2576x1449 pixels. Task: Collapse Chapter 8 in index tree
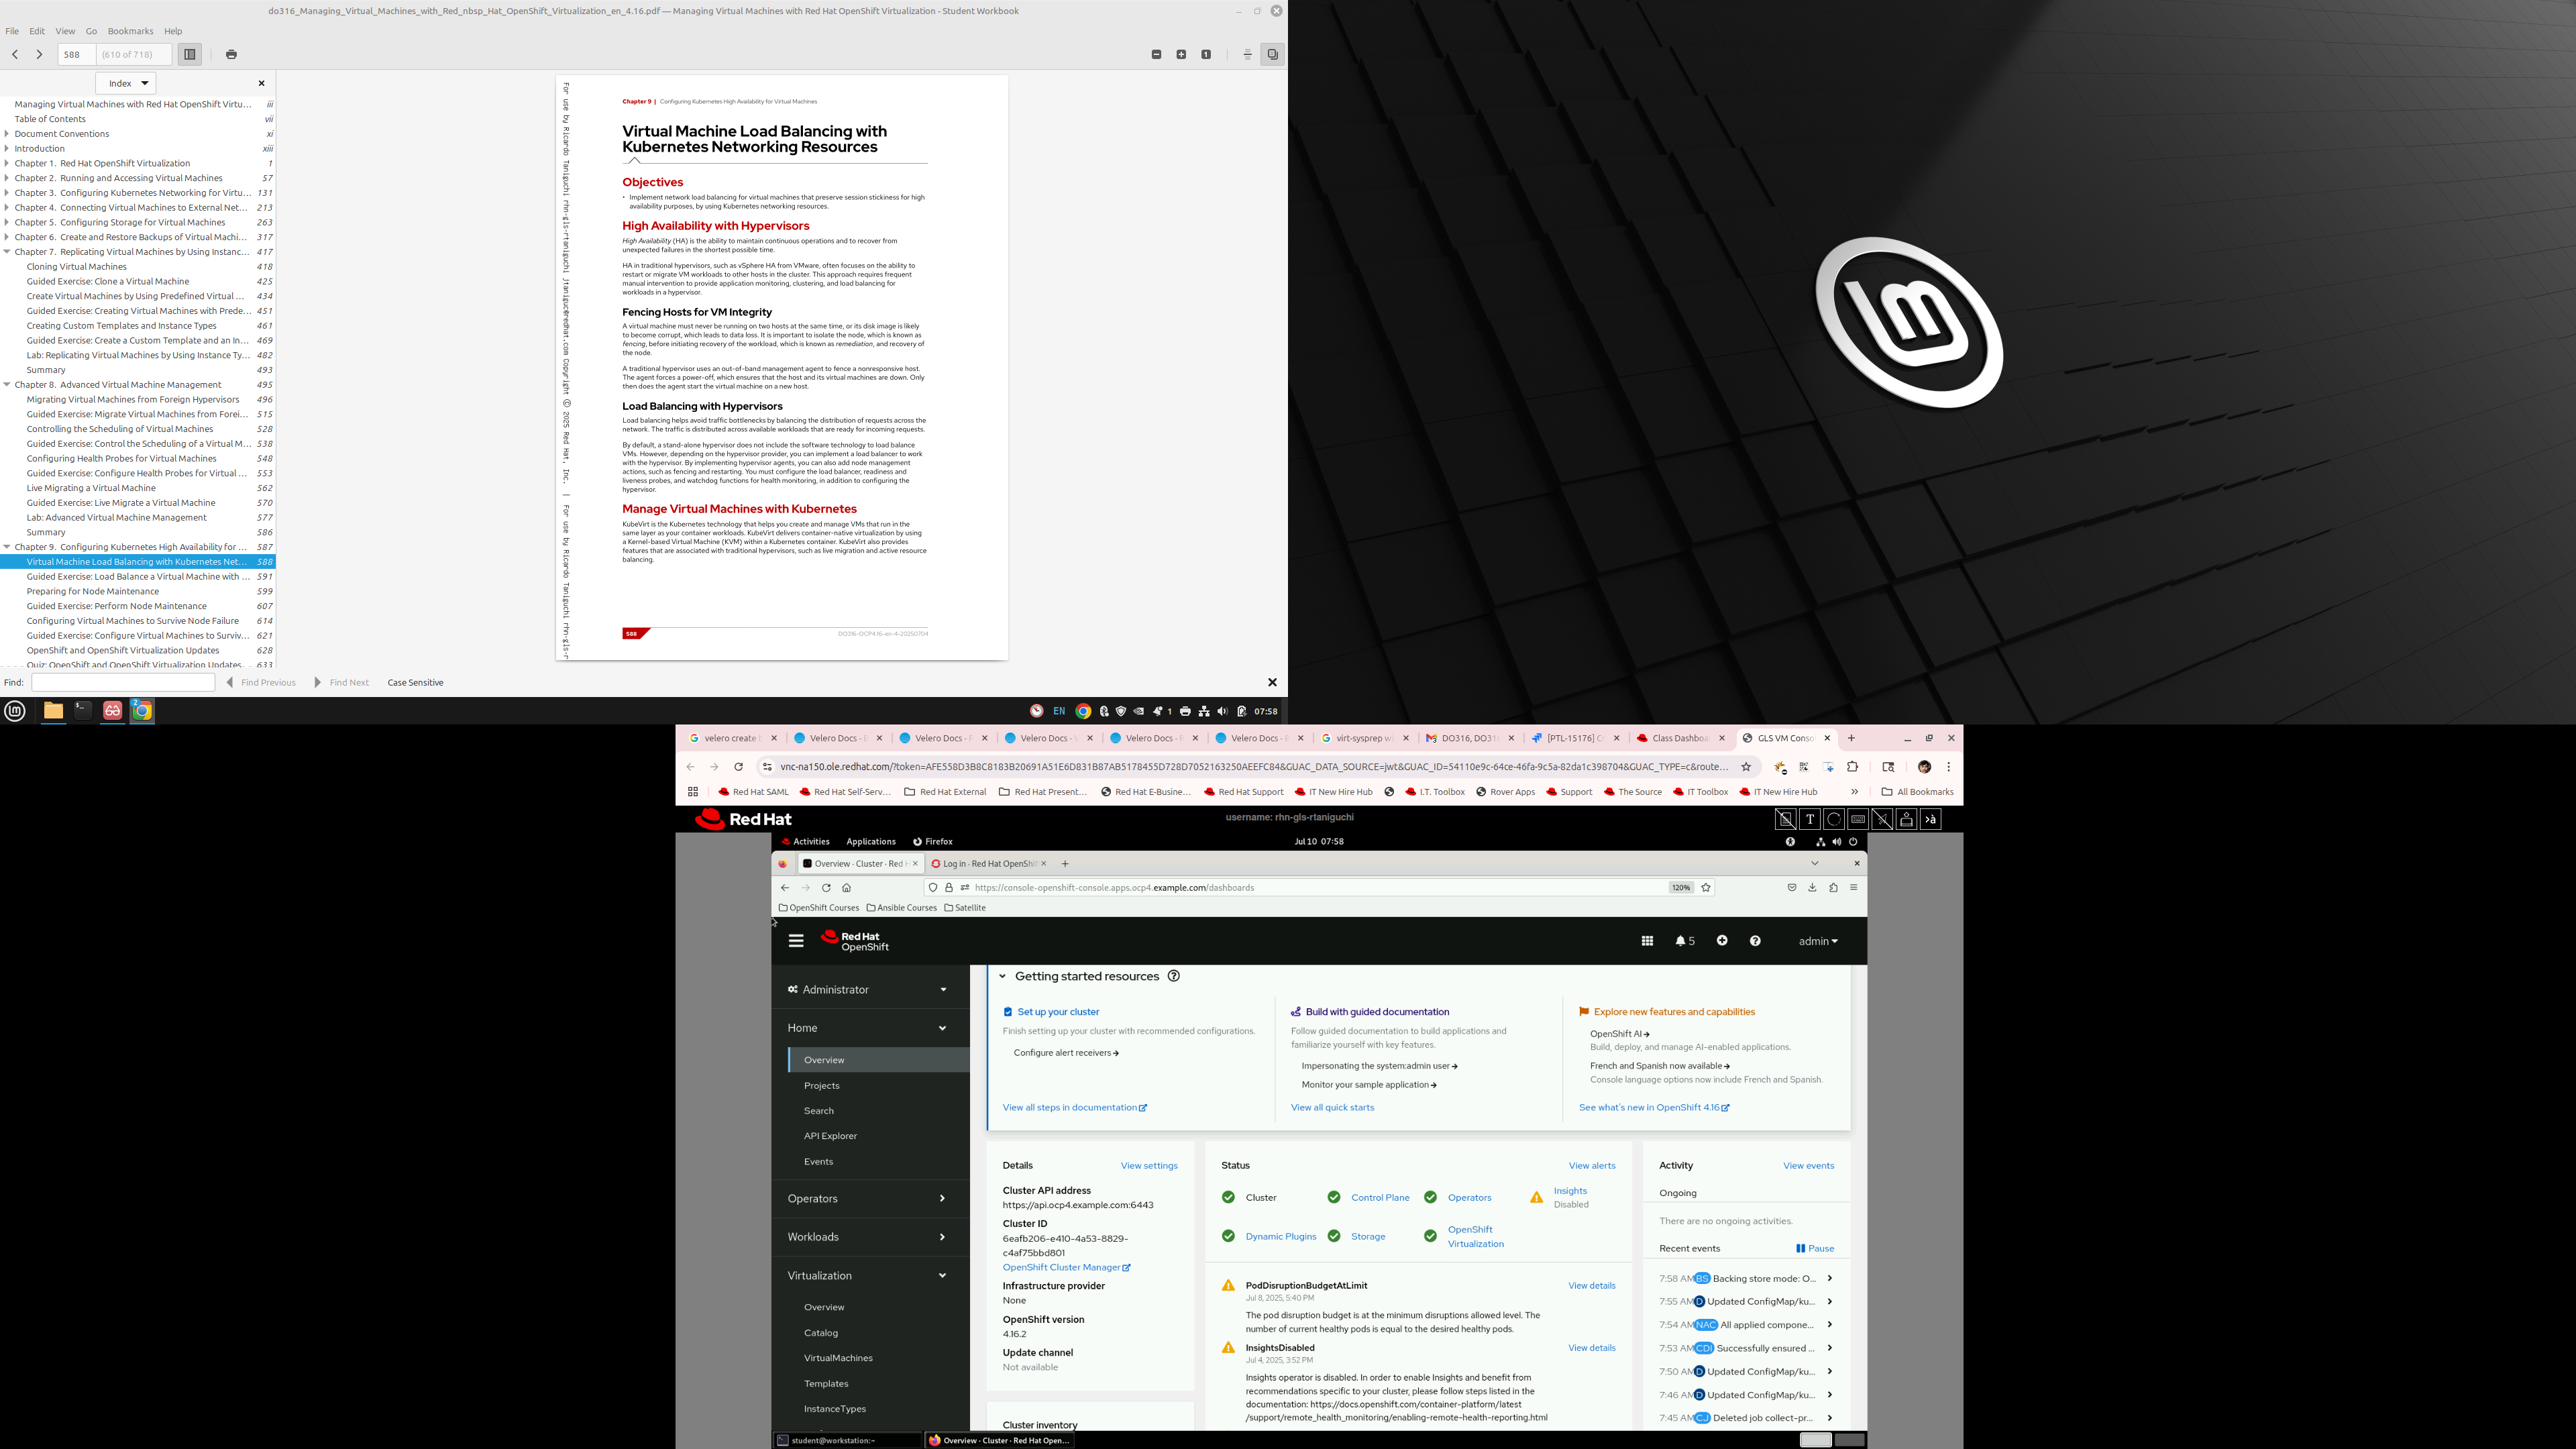point(7,384)
